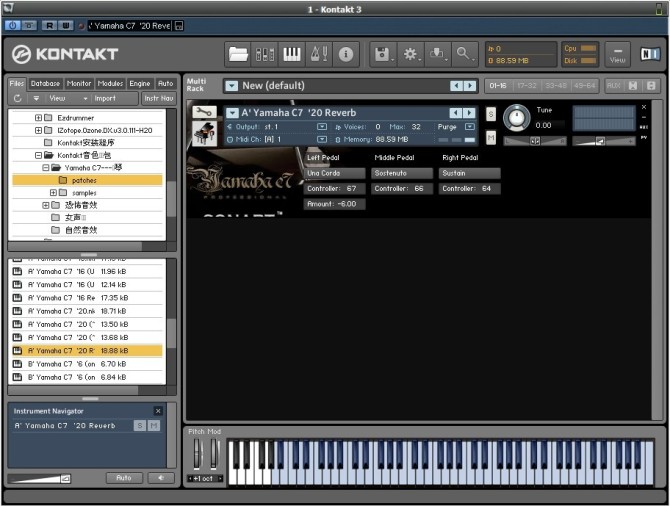670x506 pixels.
Task: Click the info pane icon
Action: (x=346, y=54)
